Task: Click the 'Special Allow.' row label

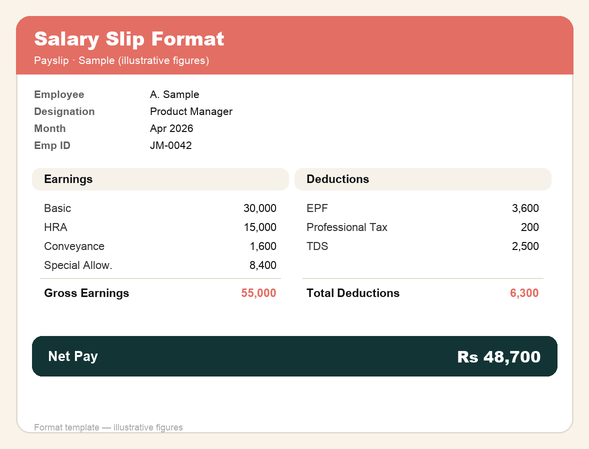Action: coord(78,265)
